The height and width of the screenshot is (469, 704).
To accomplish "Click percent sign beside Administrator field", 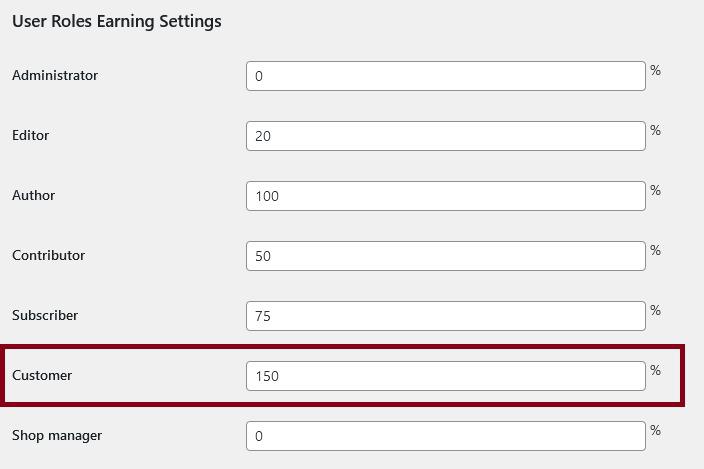I will pos(656,71).
